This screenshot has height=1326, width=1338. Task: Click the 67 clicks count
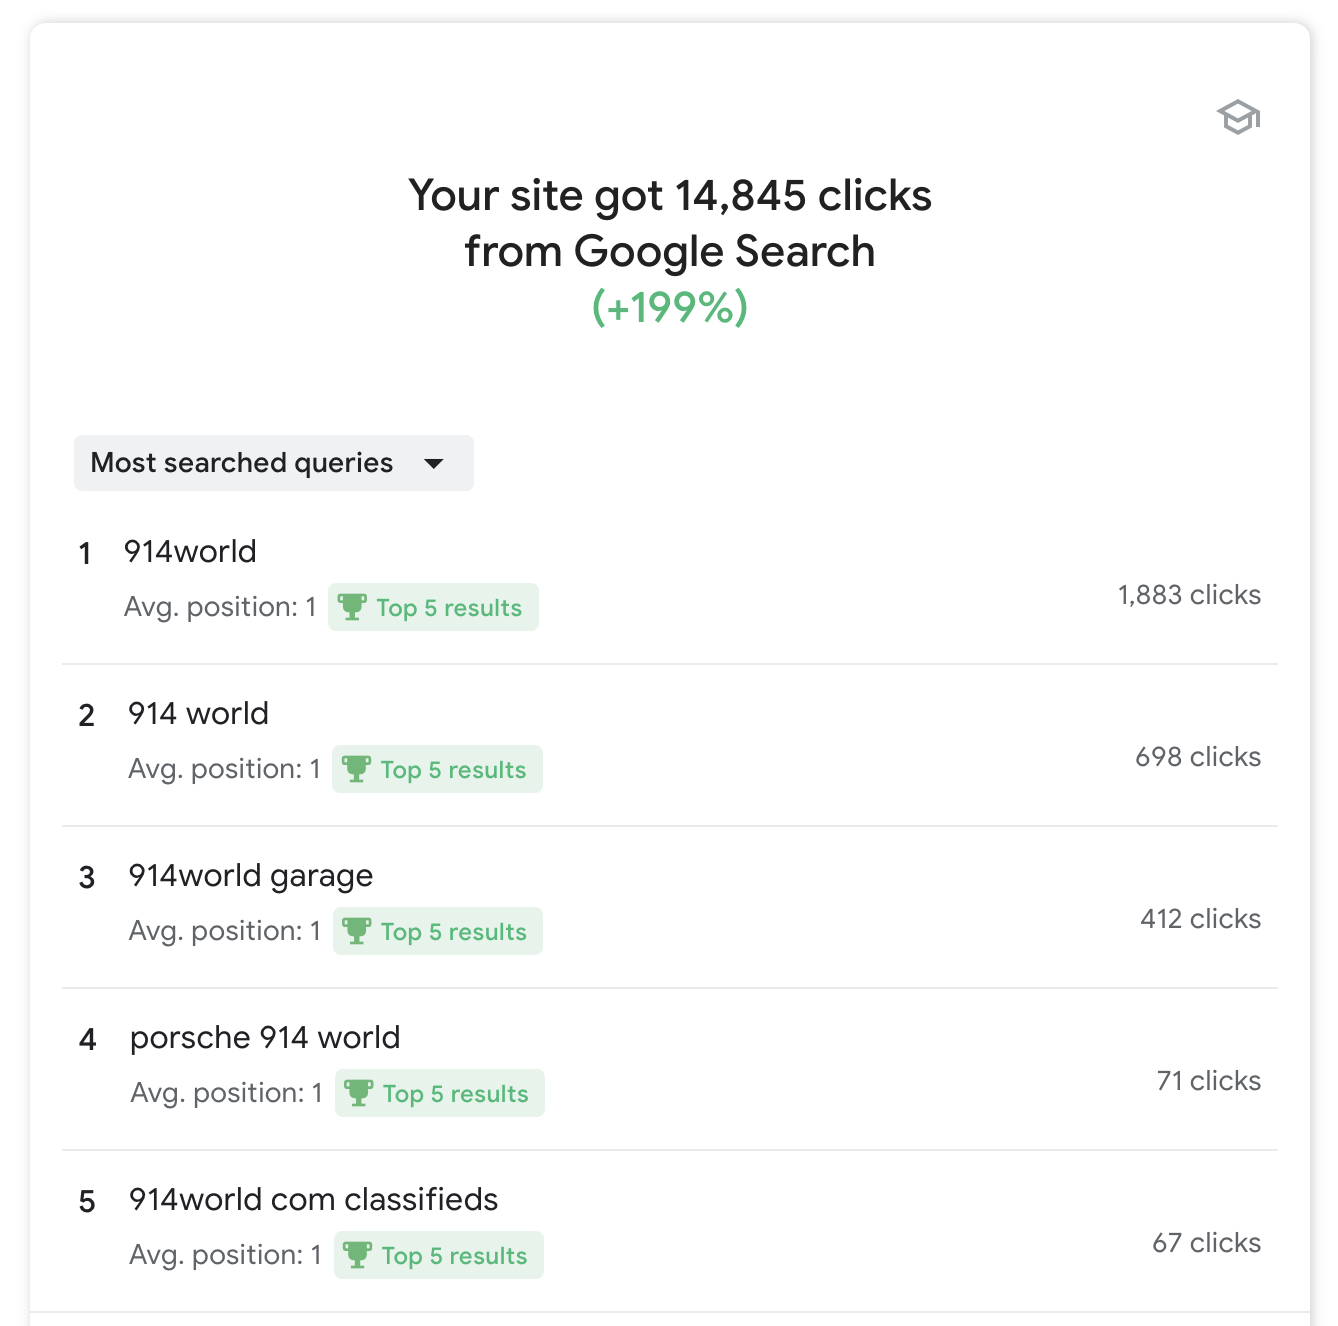1206,1243
